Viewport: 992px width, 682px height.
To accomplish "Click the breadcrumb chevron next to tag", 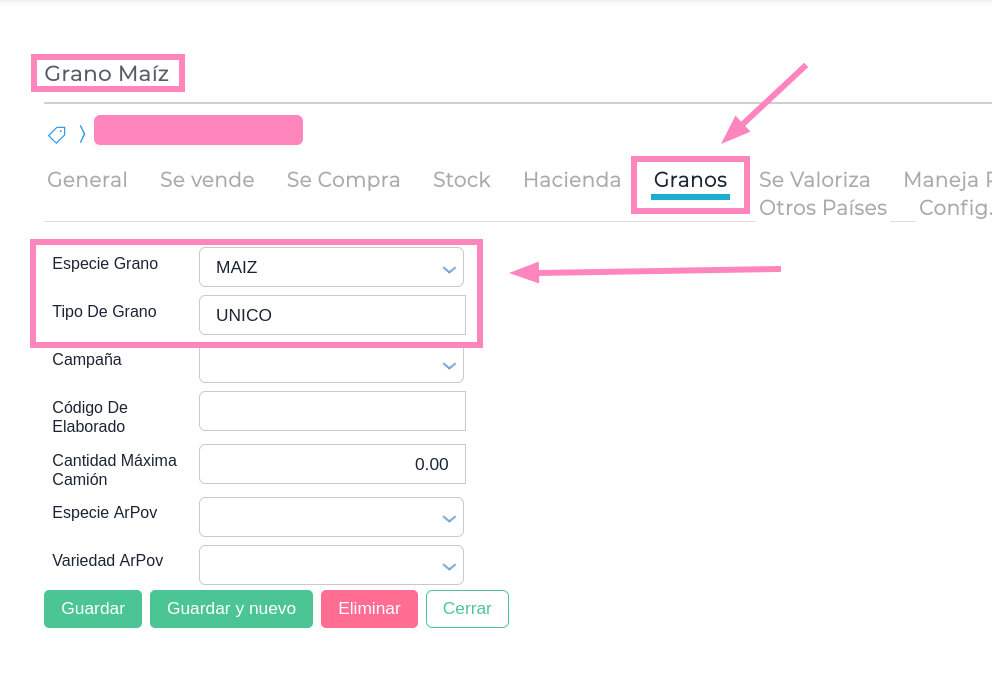I will (82, 134).
